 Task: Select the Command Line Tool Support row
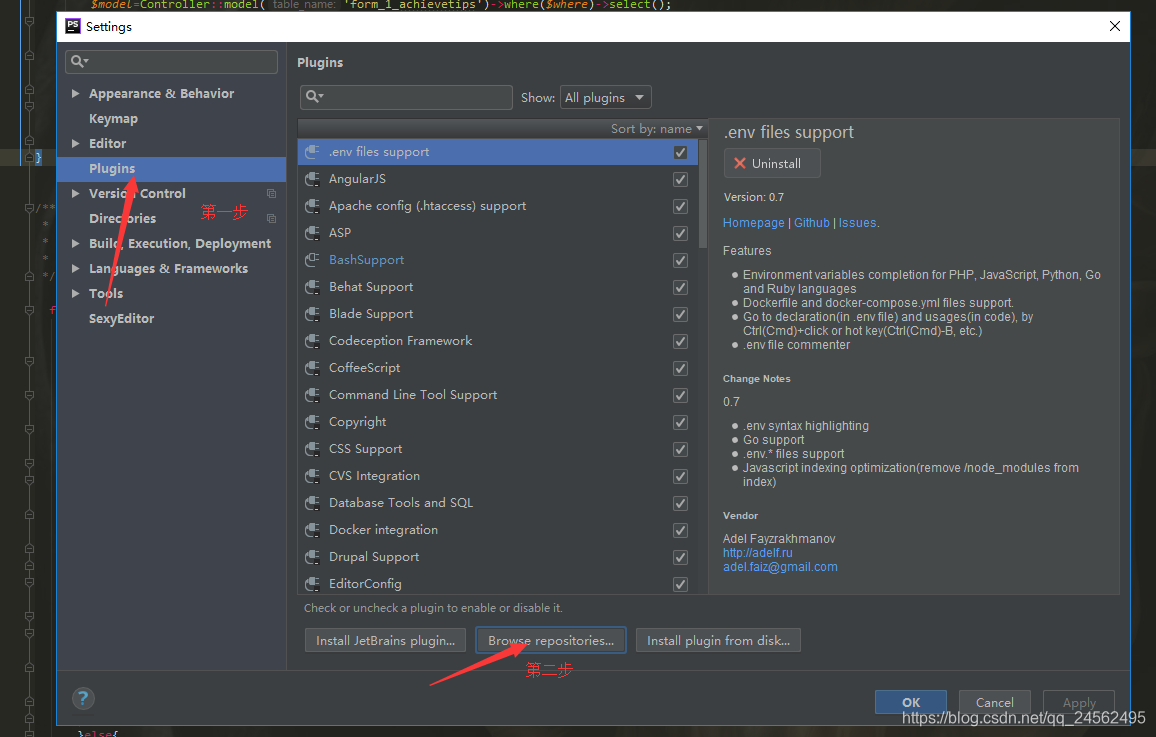pyautogui.click(x=498, y=395)
